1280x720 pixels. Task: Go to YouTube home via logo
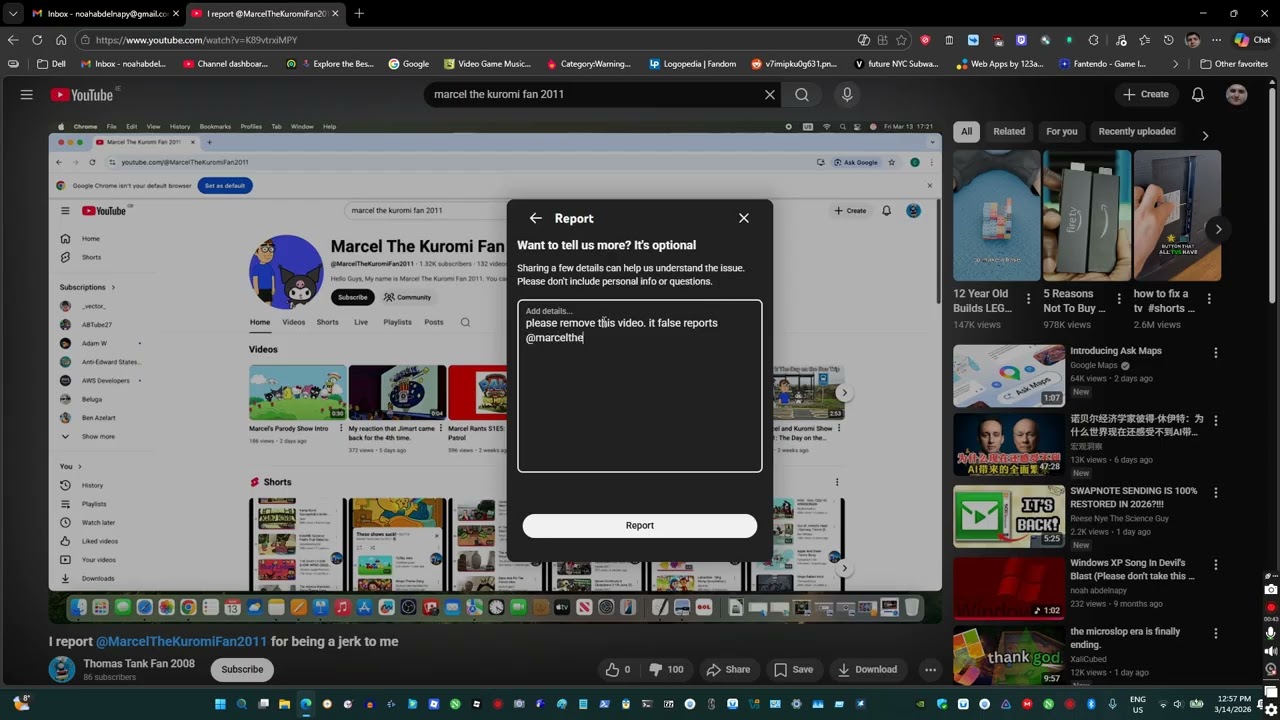(x=82, y=95)
